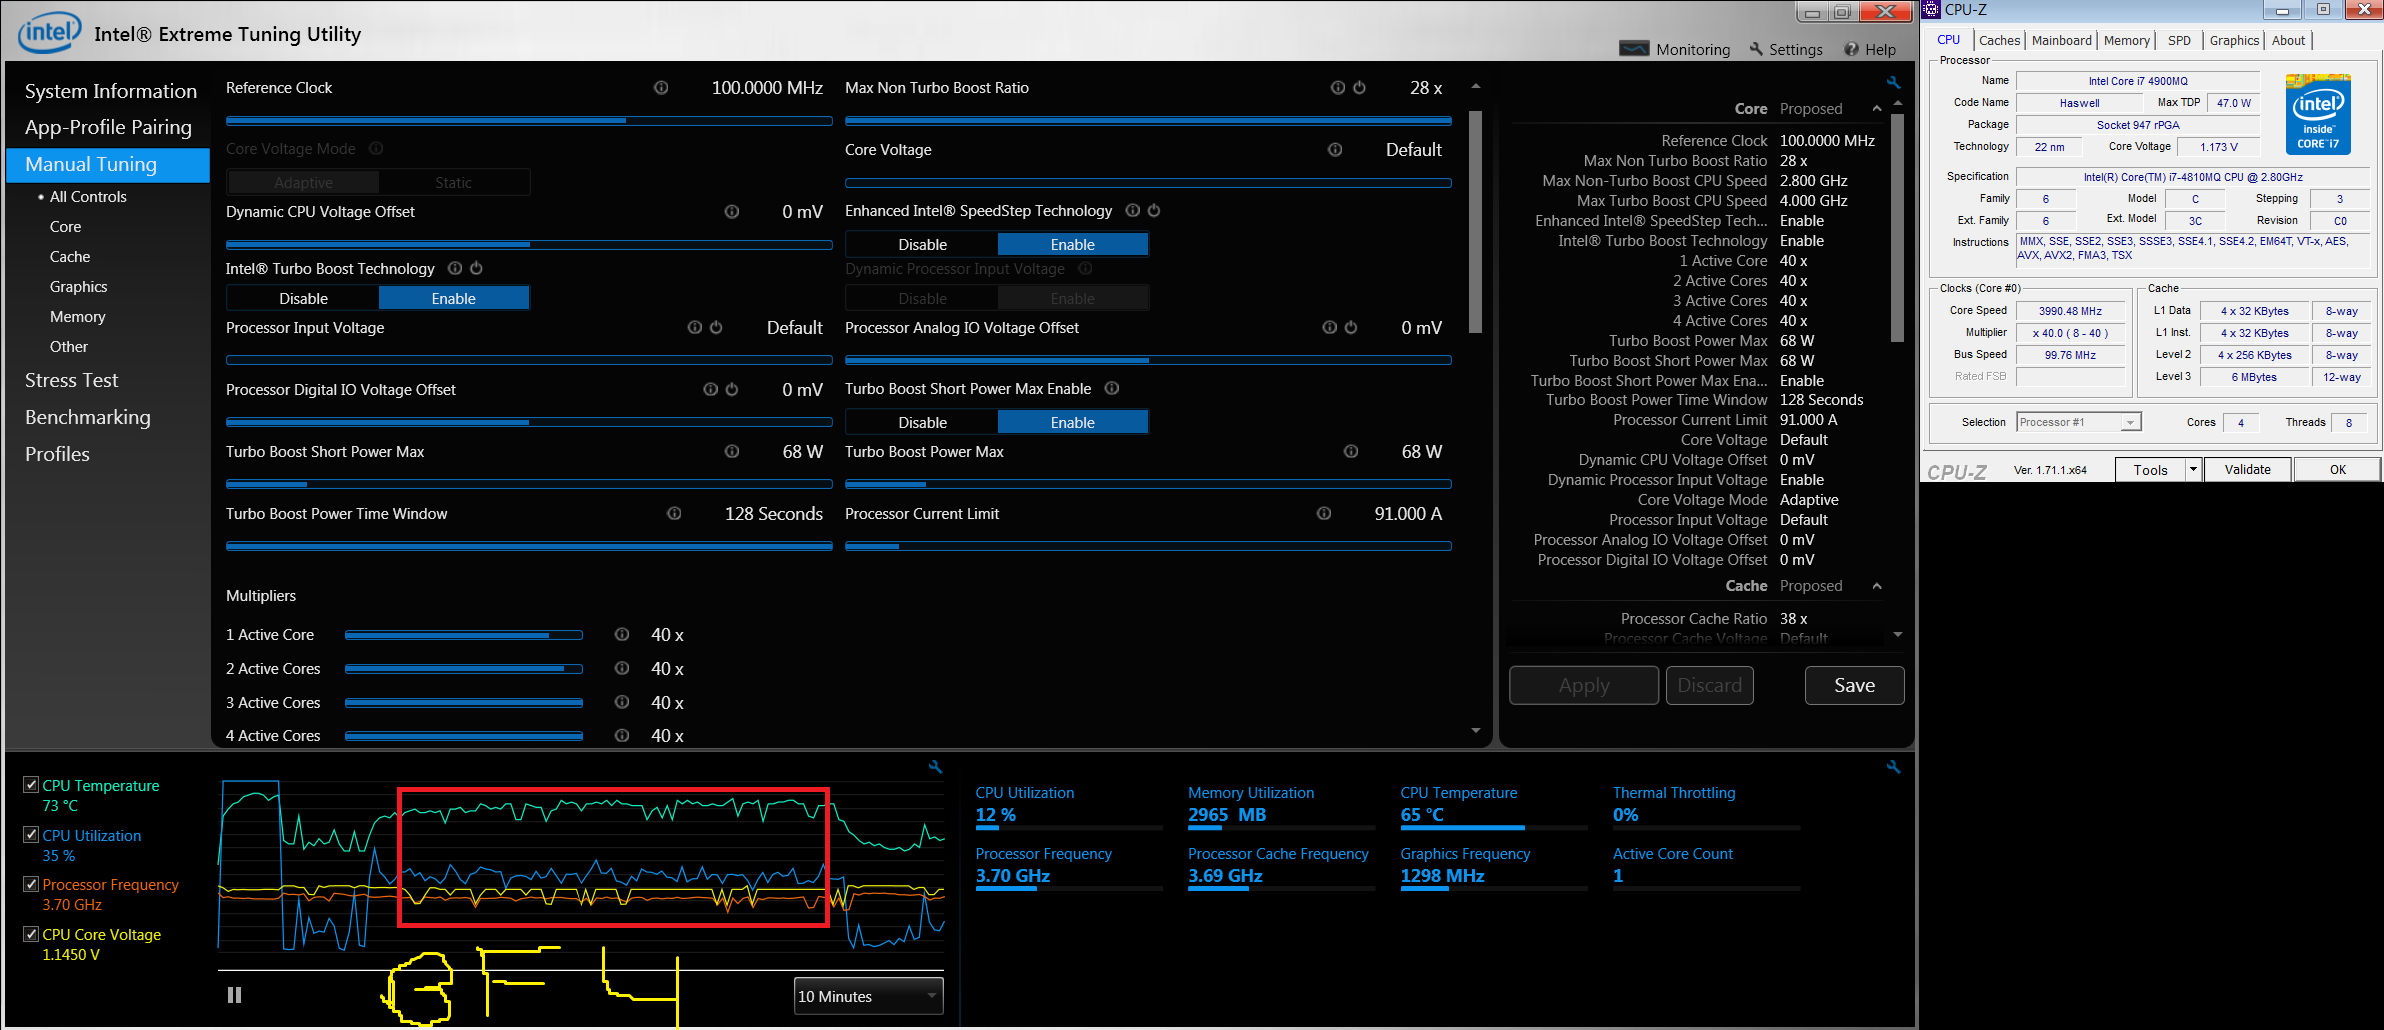Click power icon for Intel Turbo Boost Technology
This screenshot has height=1030, width=2384.
[476, 268]
